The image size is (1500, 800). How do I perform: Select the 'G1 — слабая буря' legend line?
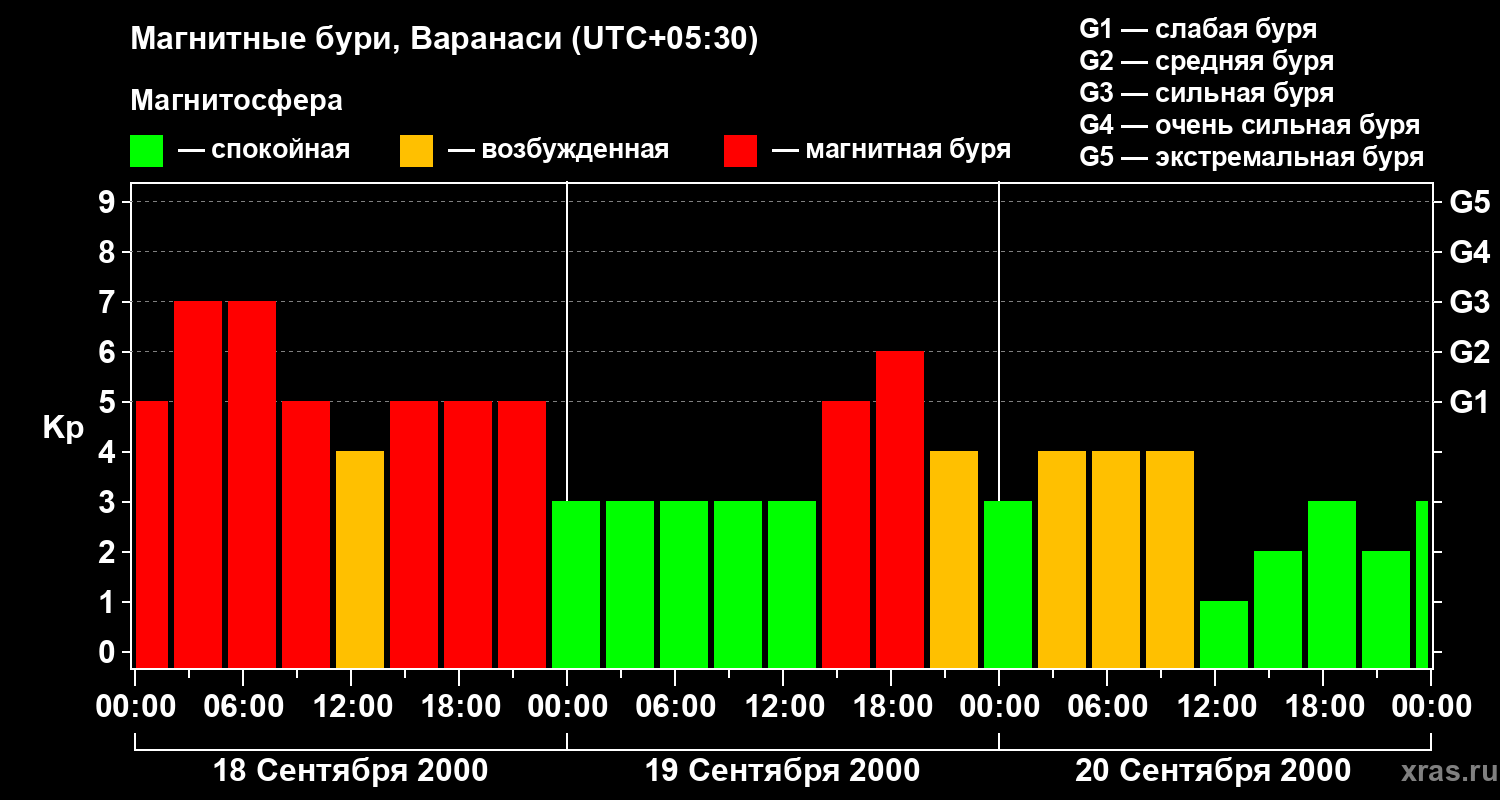pos(1198,29)
